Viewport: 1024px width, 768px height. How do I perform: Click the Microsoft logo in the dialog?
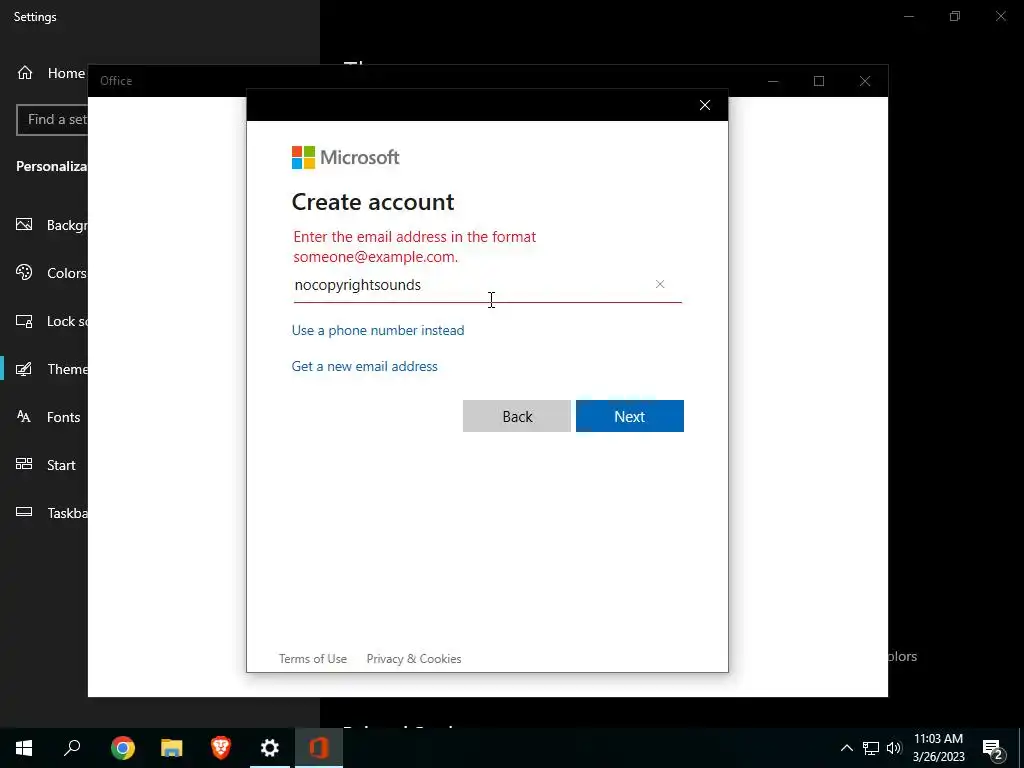[x=345, y=157]
